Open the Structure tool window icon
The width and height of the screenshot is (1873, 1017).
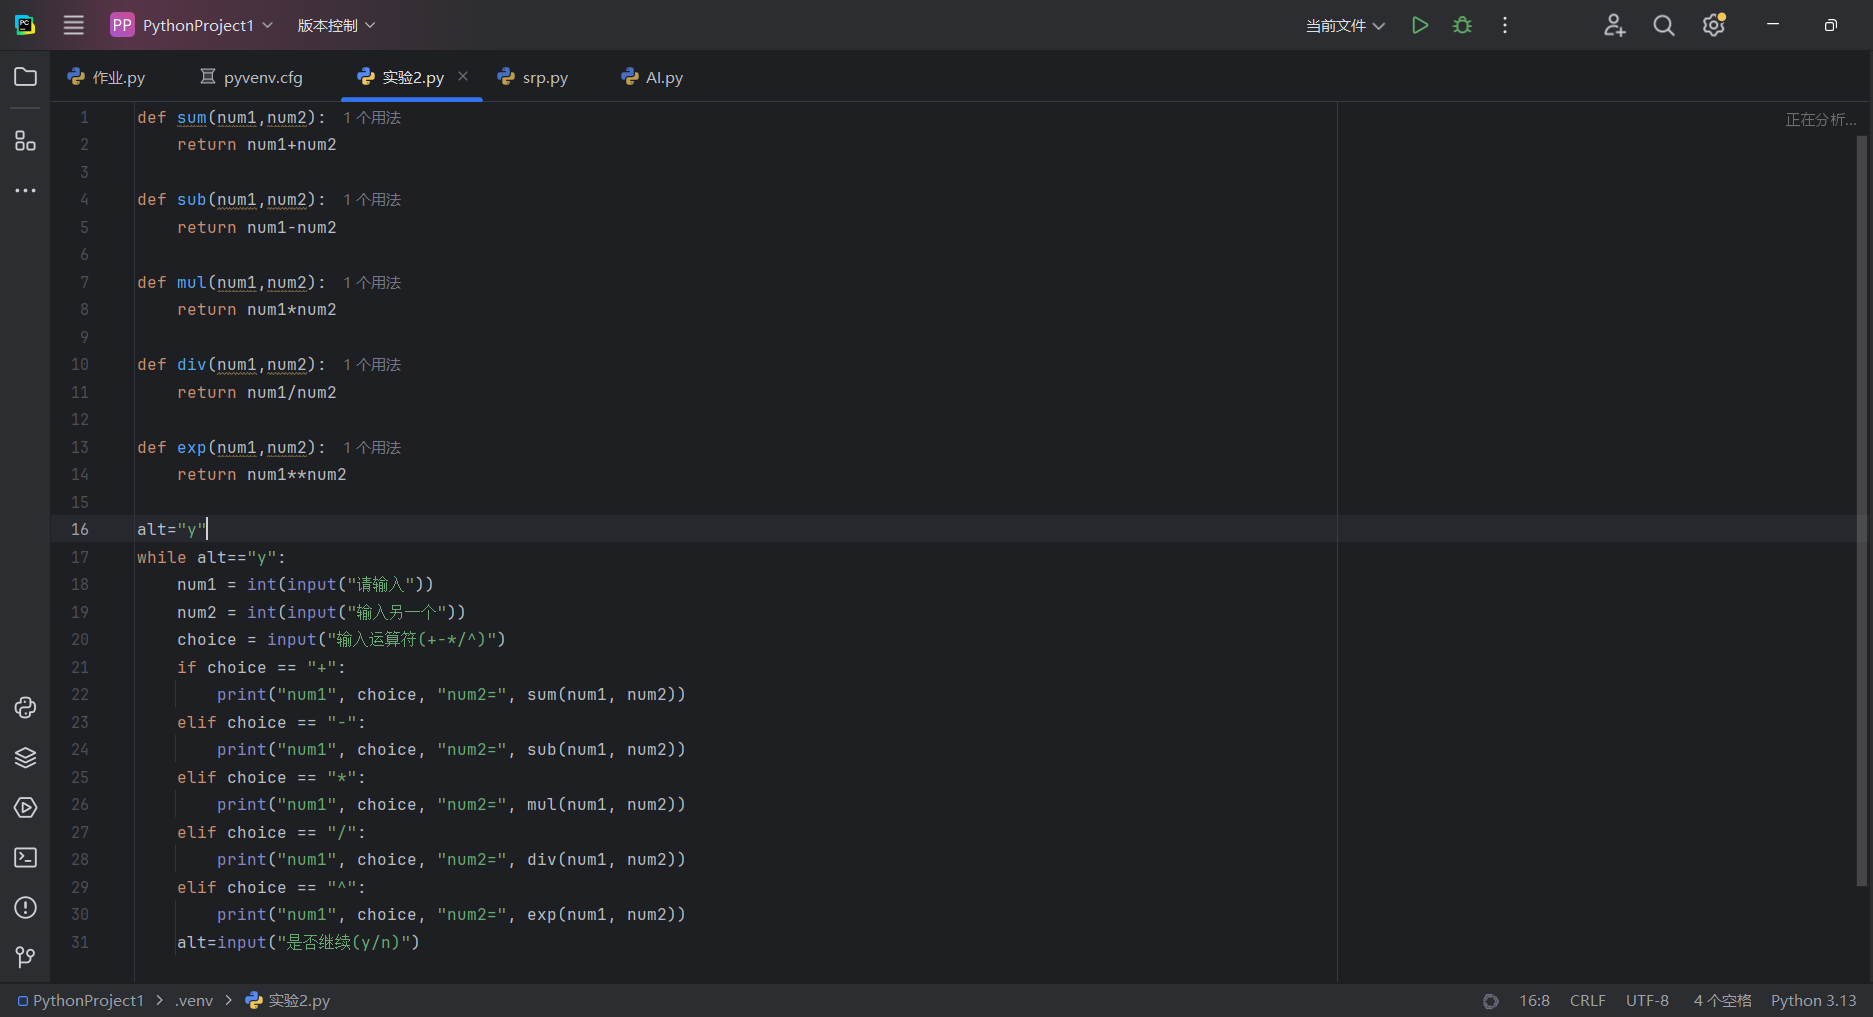coord(25,141)
